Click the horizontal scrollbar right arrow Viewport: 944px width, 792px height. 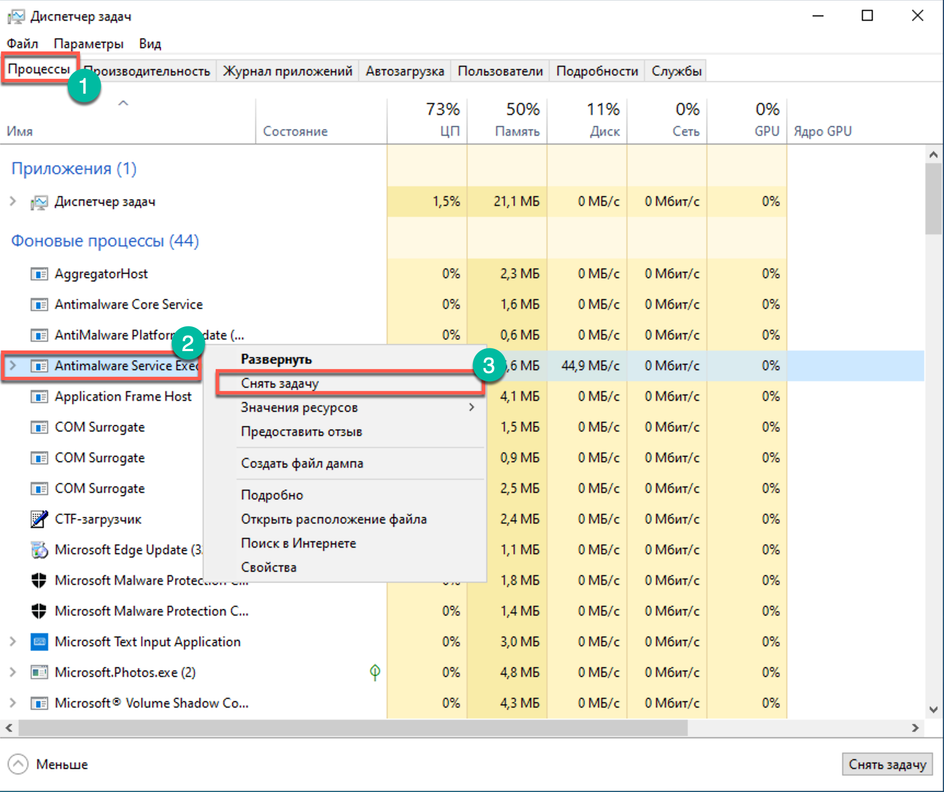point(916,728)
